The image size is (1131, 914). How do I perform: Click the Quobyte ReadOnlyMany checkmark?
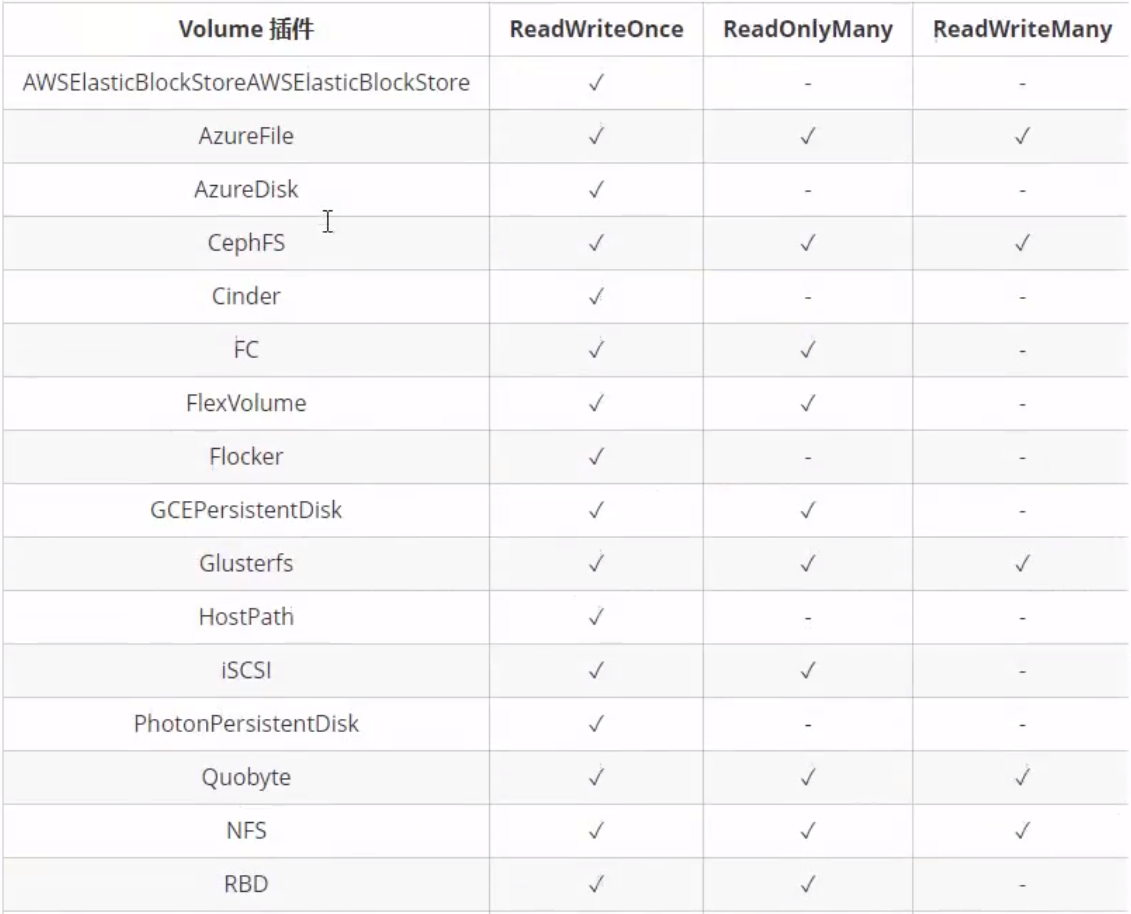[x=808, y=777]
